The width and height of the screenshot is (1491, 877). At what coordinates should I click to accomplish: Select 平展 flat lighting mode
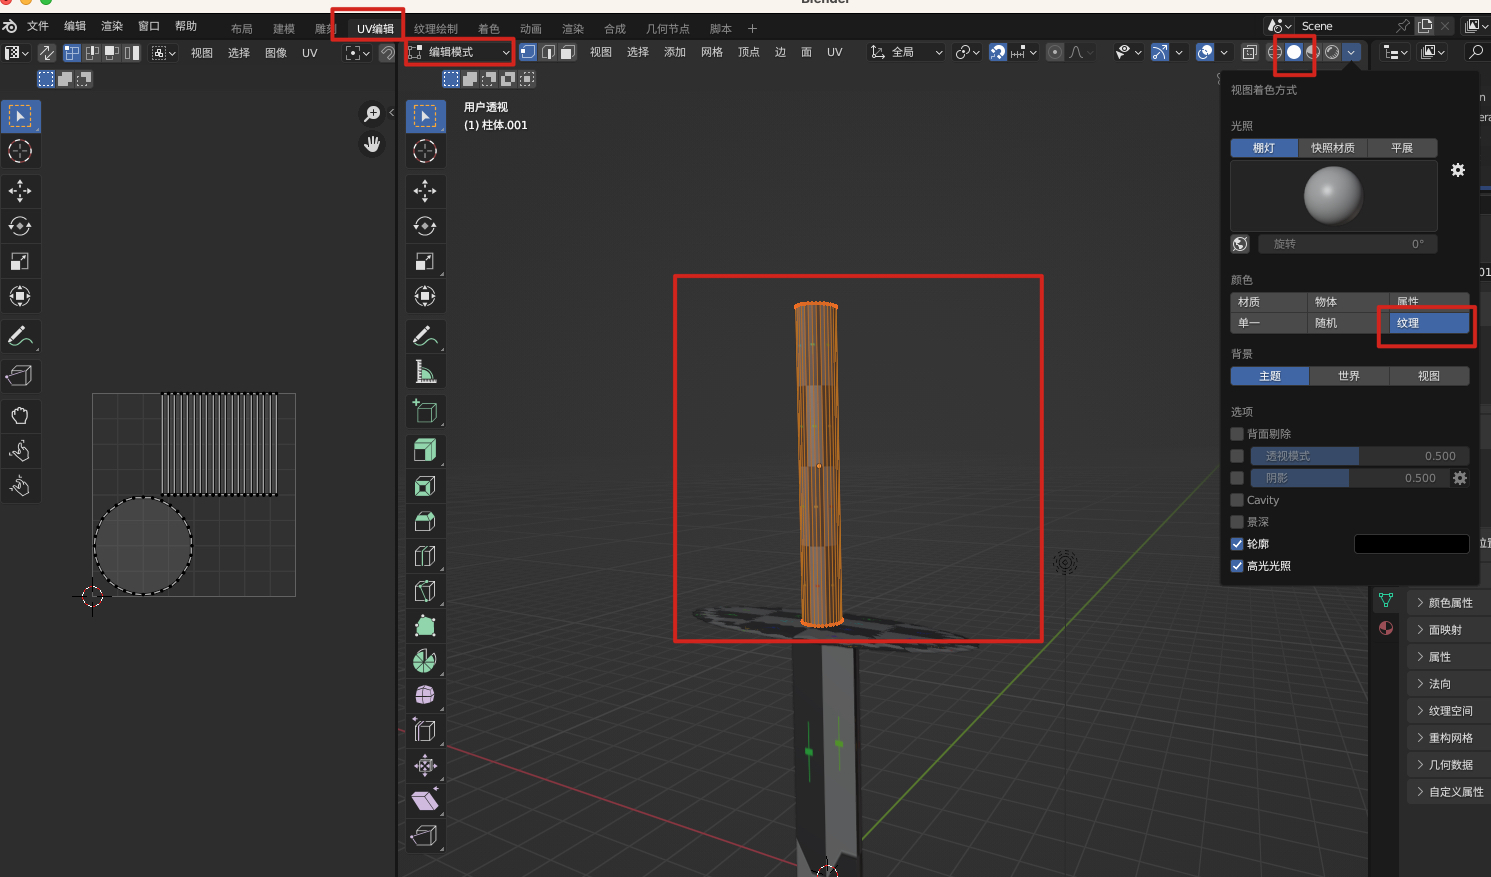(1402, 148)
